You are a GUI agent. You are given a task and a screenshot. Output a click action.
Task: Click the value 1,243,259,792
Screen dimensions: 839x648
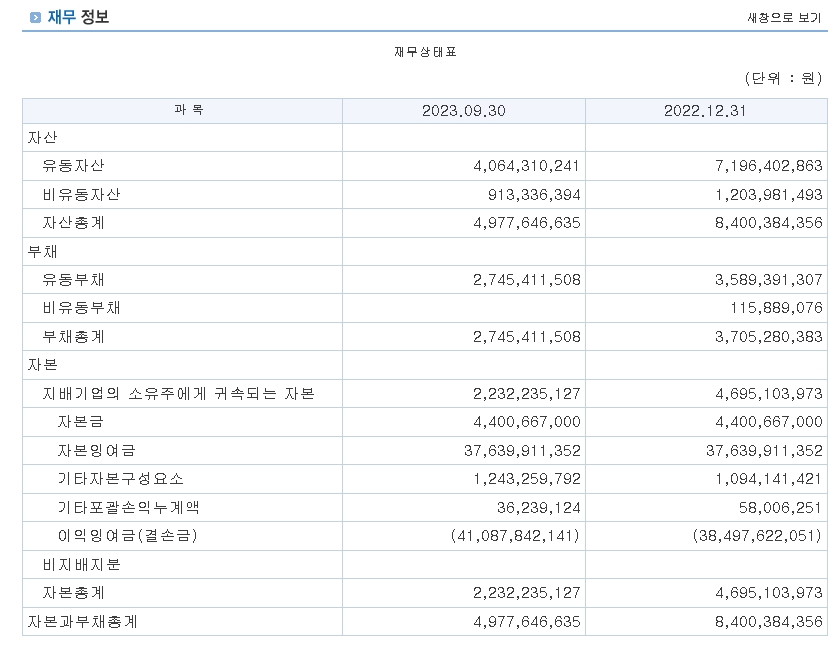[x=527, y=479]
